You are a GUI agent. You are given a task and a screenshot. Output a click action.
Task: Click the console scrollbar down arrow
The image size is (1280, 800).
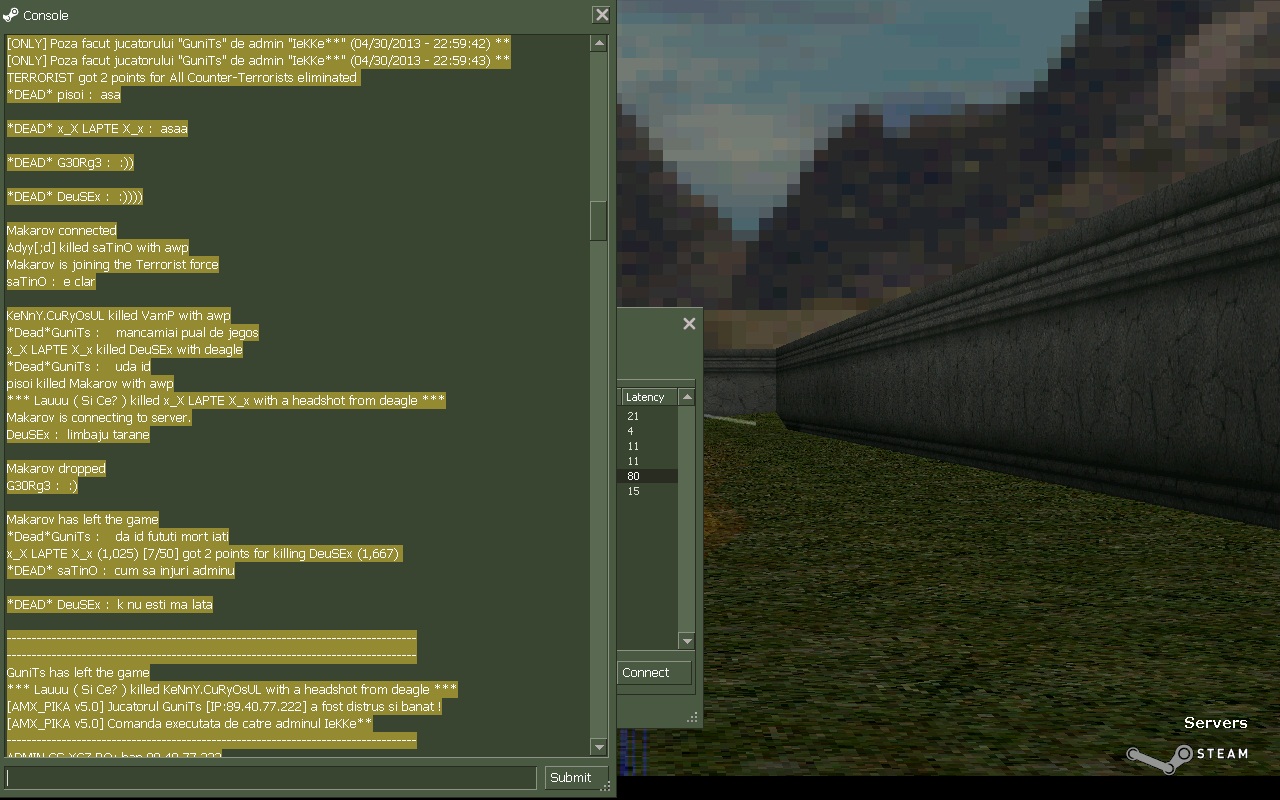click(x=599, y=747)
